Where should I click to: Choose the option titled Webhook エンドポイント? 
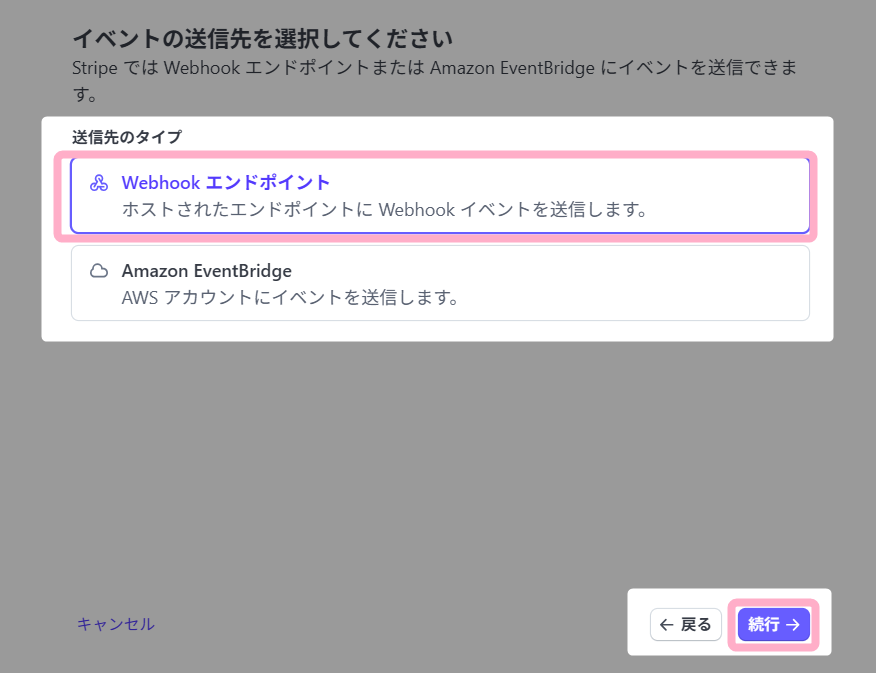point(226,183)
